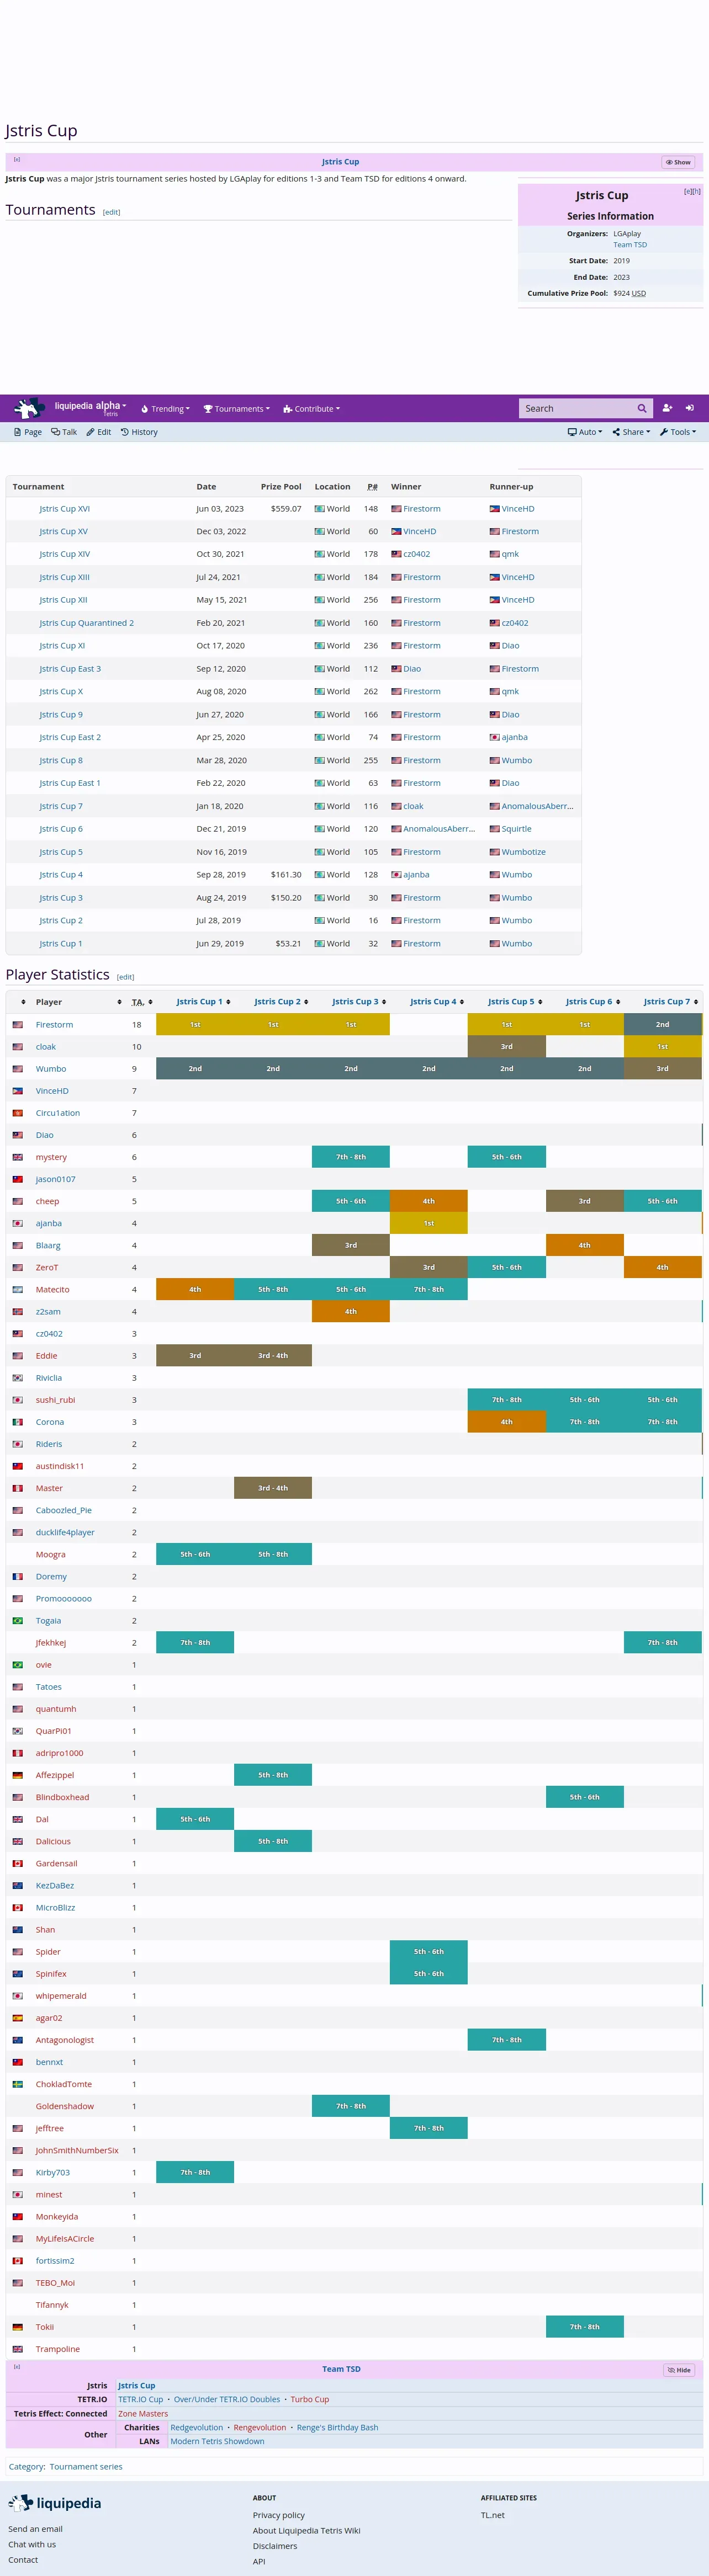
Task: Click the Japan flag beside ajanba in Player Statistics
Action: point(17,1223)
